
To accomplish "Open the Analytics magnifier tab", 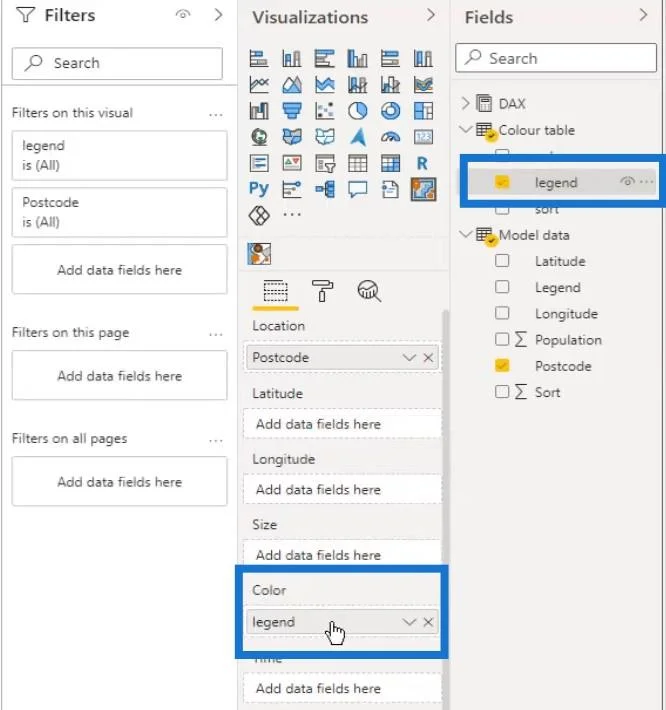I will pyautogui.click(x=369, y=291).
